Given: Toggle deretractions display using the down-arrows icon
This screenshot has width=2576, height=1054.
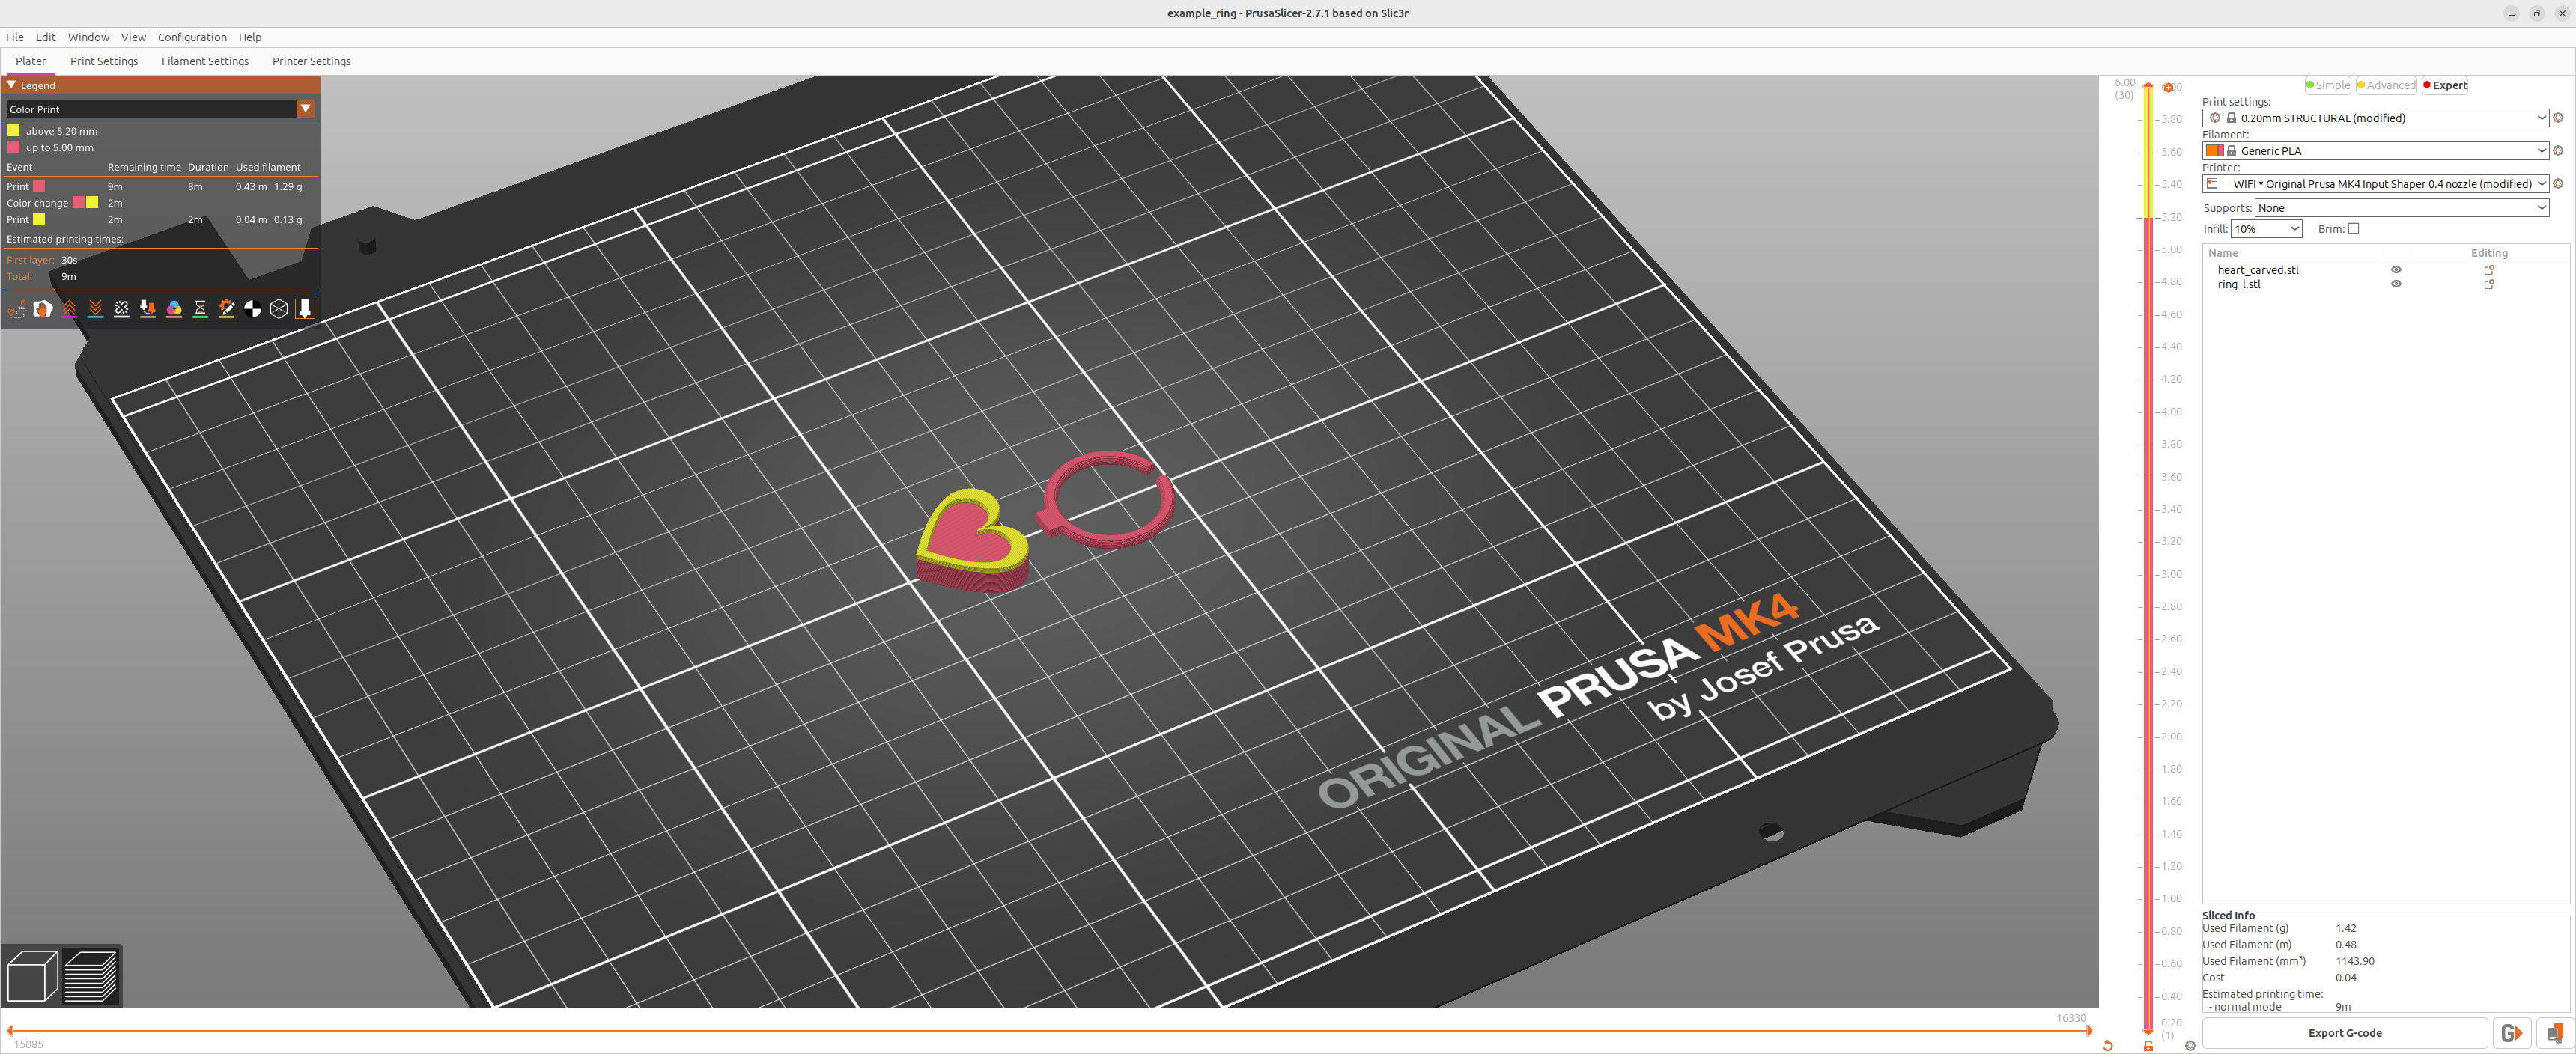Looking at the screenshot, I should click(95, 309).
